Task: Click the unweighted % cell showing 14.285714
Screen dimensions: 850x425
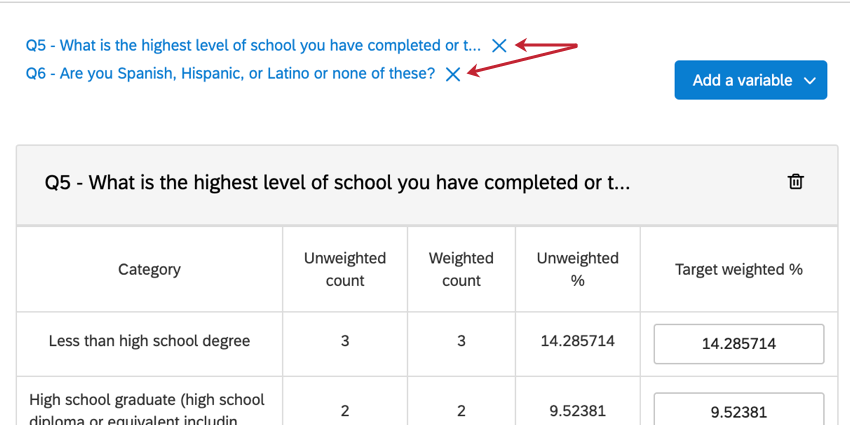Action: (x=578, y=342)
